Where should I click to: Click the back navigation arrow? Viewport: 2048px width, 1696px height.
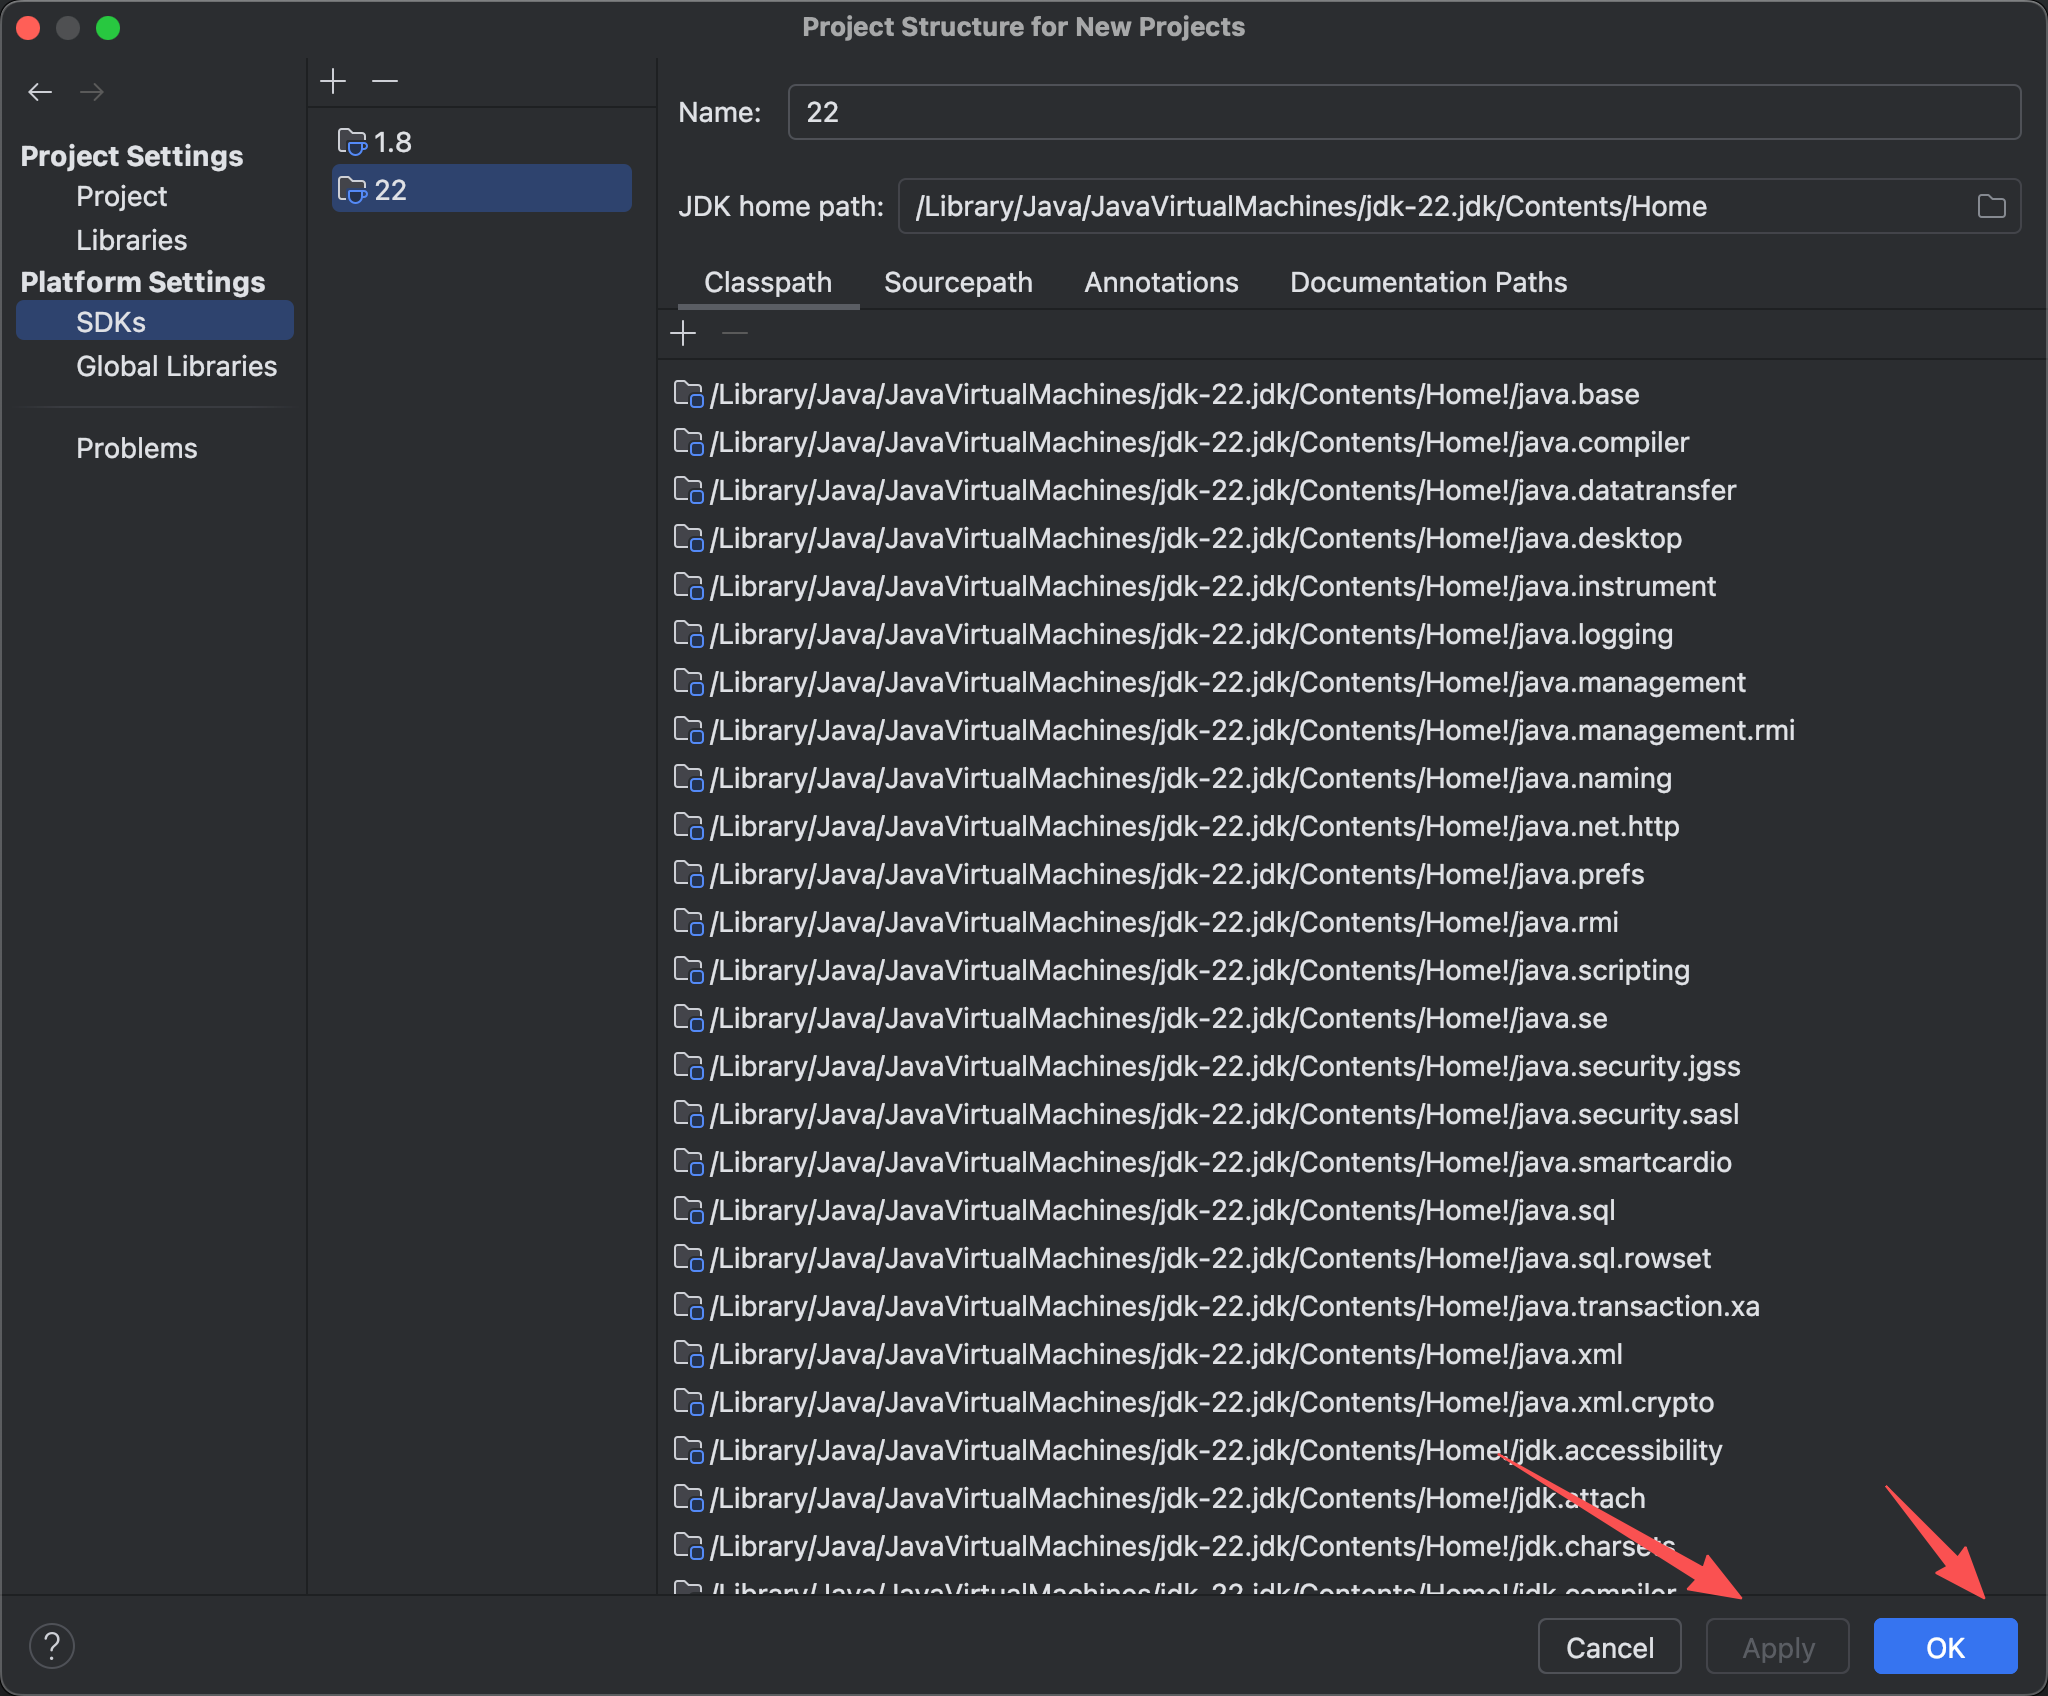pyautogui.click(x=40, y=92)
